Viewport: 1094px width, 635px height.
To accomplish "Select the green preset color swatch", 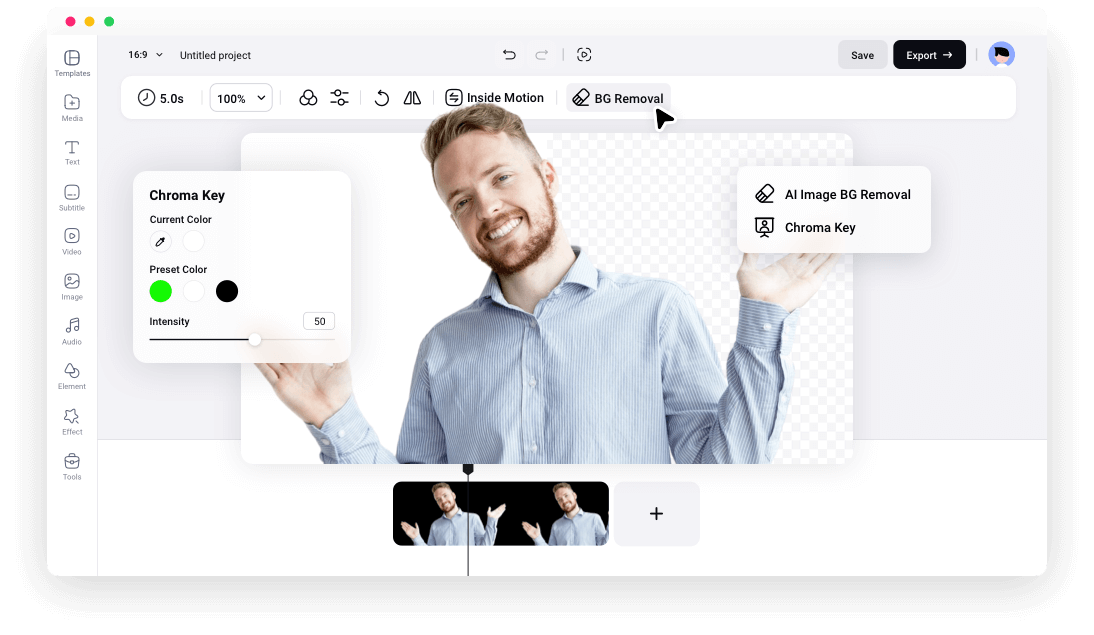I will (x=160, y=291).
